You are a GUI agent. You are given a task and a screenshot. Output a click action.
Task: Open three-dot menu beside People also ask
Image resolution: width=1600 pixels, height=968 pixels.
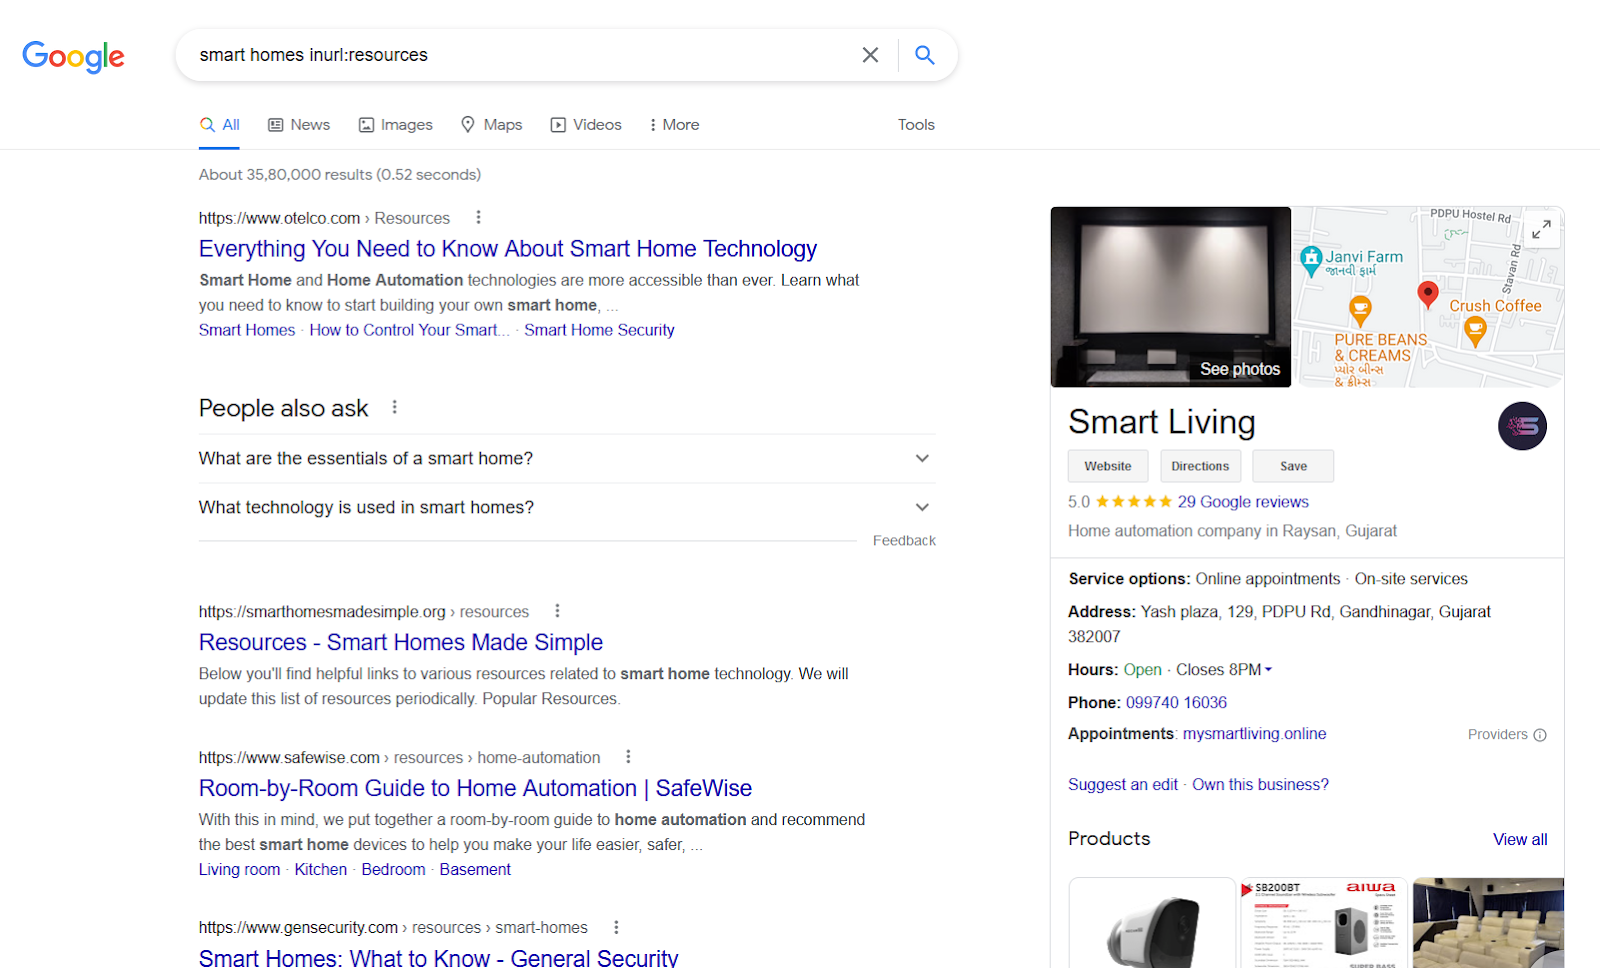[x=394, y=407]
